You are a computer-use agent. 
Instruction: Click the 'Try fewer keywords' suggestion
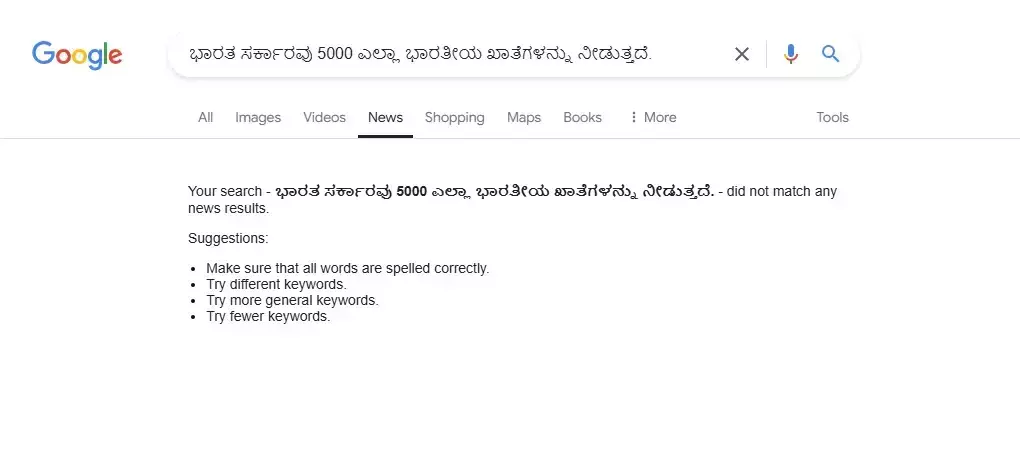point(267,316)
